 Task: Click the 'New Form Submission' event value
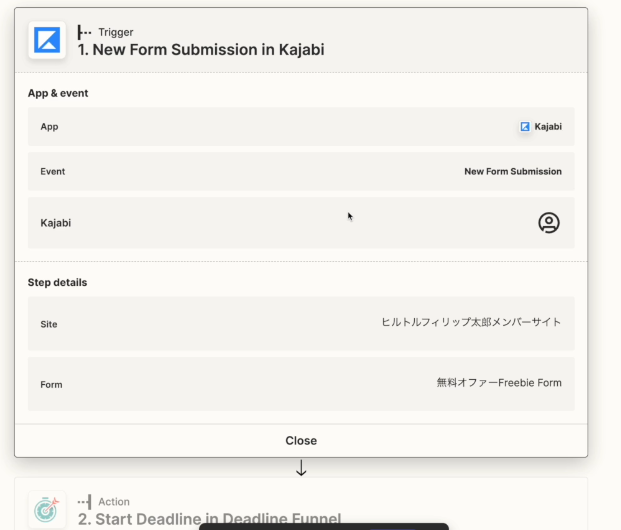point(513,172)
